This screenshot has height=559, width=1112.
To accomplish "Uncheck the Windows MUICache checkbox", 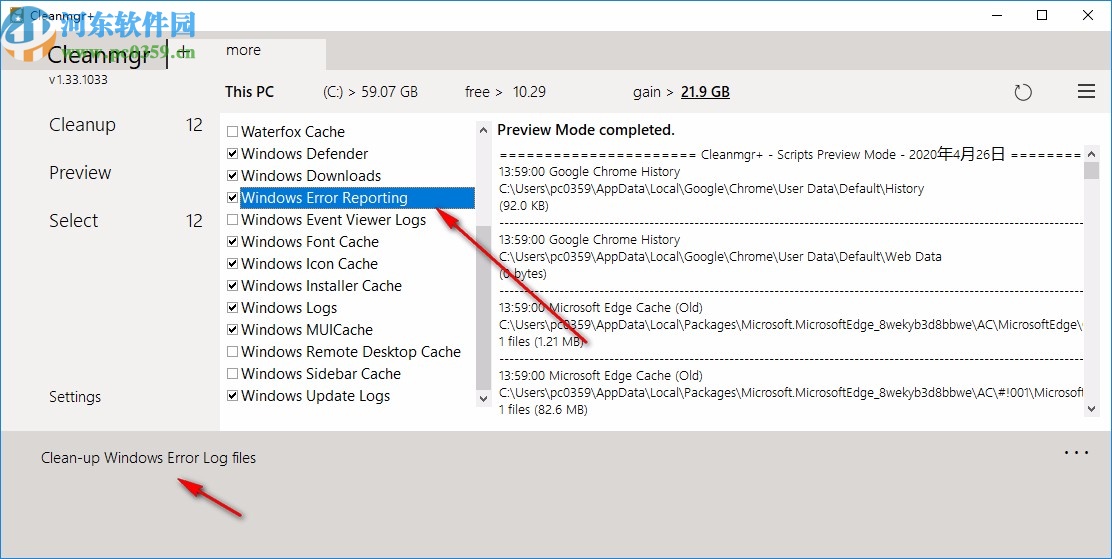I will [233, 330].
